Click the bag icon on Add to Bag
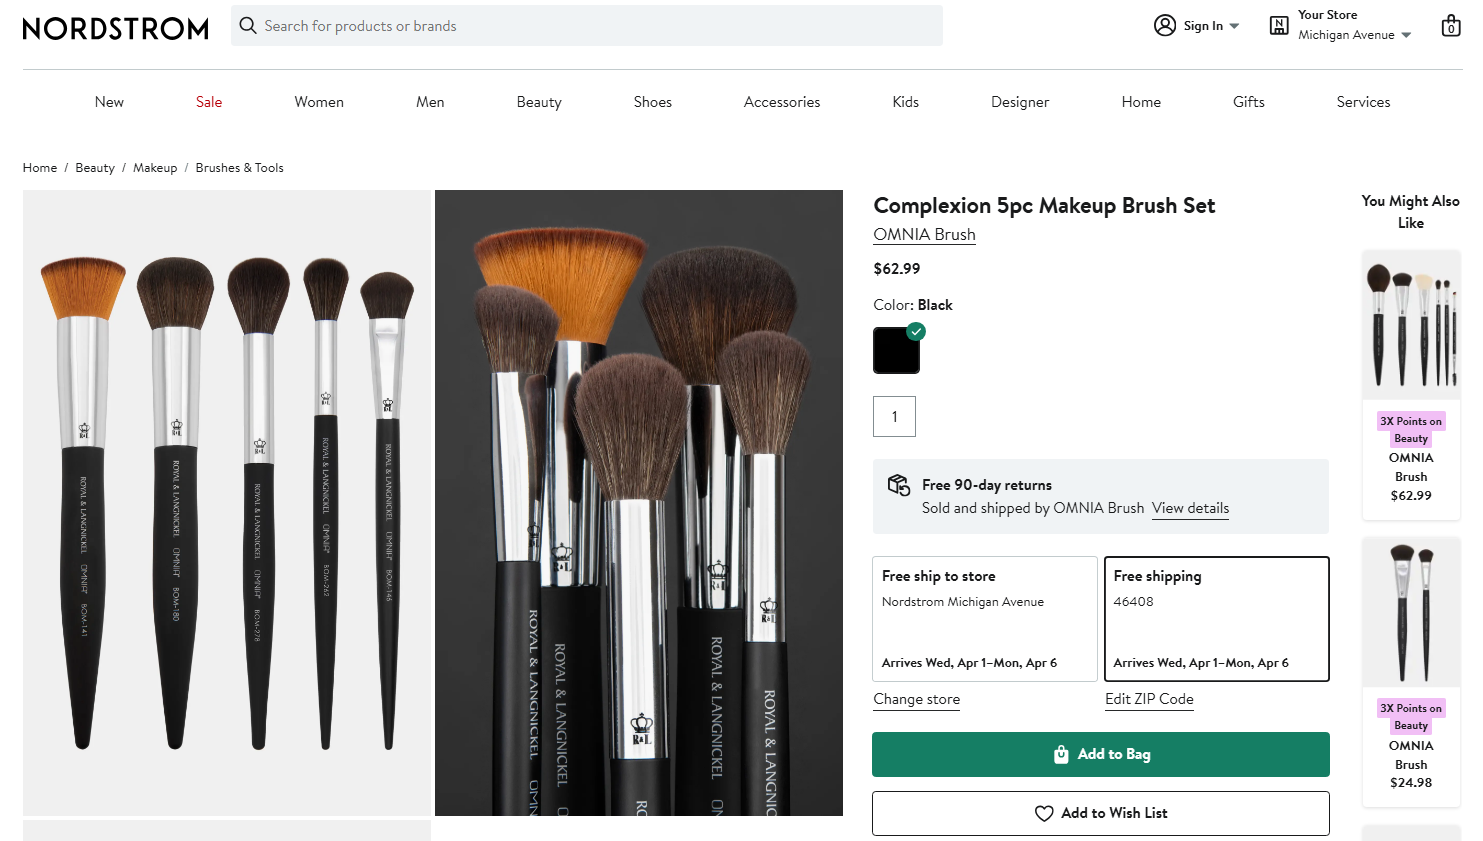The width and height of the screenshot is (1483, 841). click(x=1061, y=755)
